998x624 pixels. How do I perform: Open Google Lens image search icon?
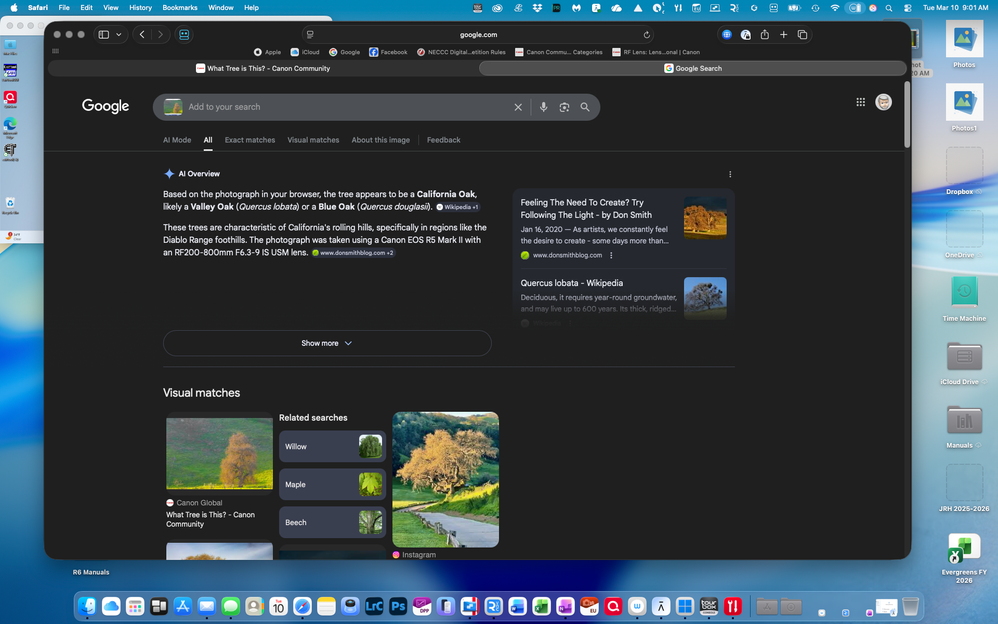pyautogui.click(x=565, y=107)
